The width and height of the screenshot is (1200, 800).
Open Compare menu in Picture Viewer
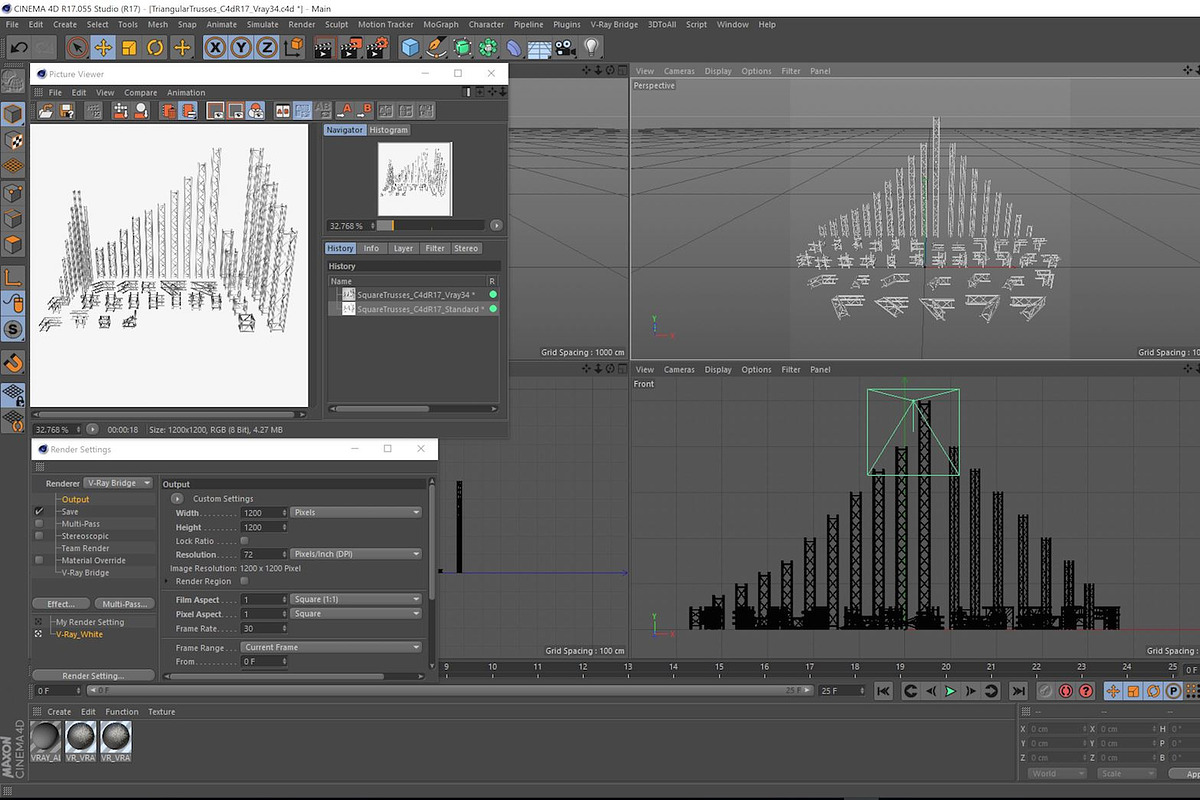pyautogui.click(x=140, y=93)
